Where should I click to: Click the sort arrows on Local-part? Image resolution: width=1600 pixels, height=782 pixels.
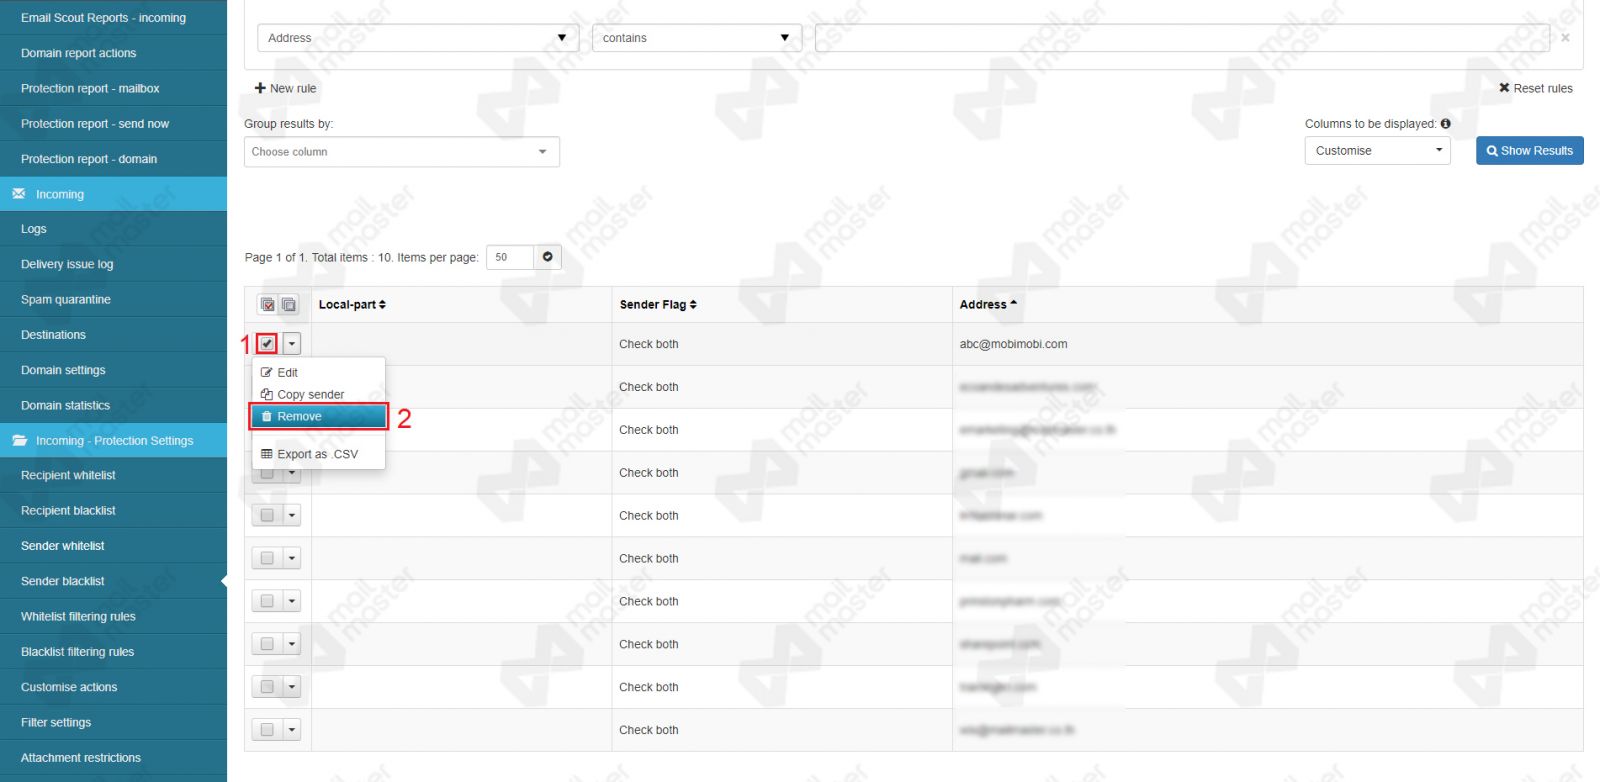pyautogui.click(x=382, y=305)
